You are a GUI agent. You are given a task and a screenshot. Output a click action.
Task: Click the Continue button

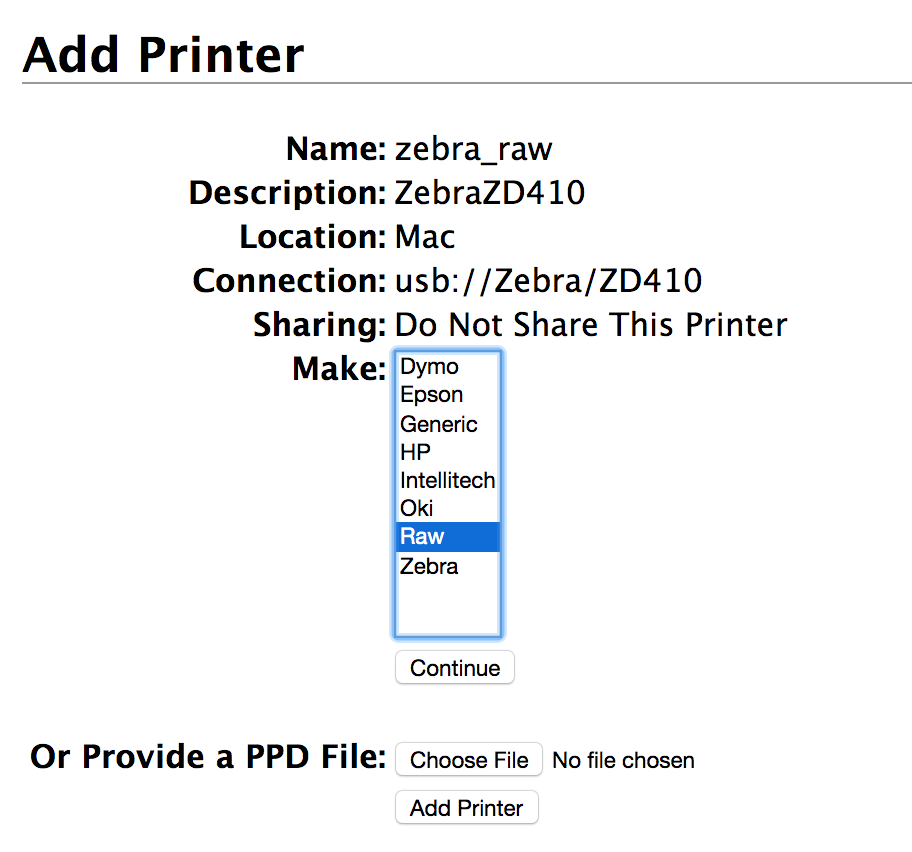tap(455, 667)
